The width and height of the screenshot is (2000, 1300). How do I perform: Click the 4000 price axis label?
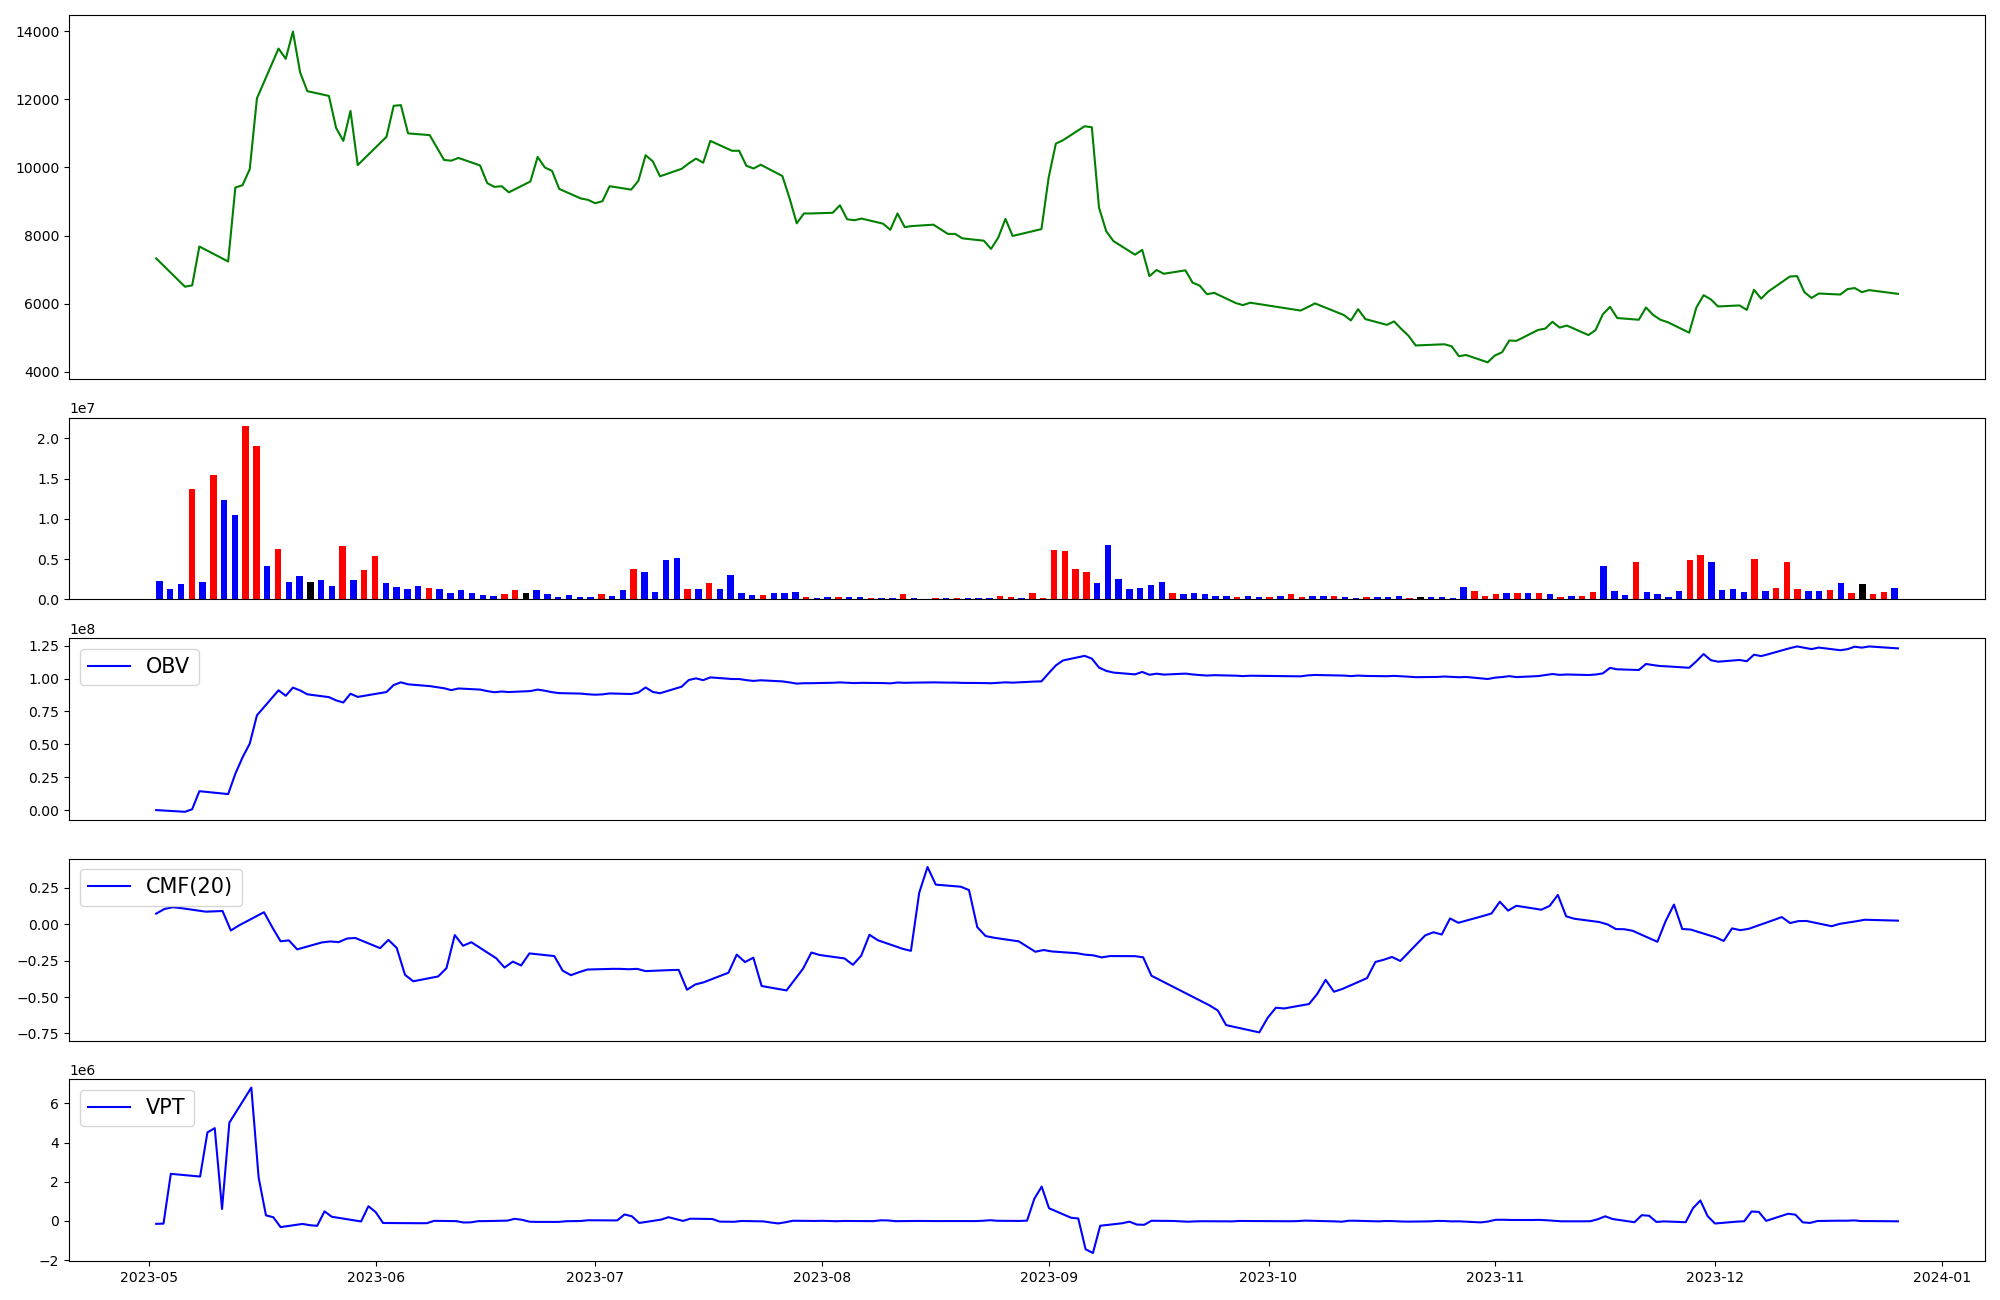pos(42,373)
